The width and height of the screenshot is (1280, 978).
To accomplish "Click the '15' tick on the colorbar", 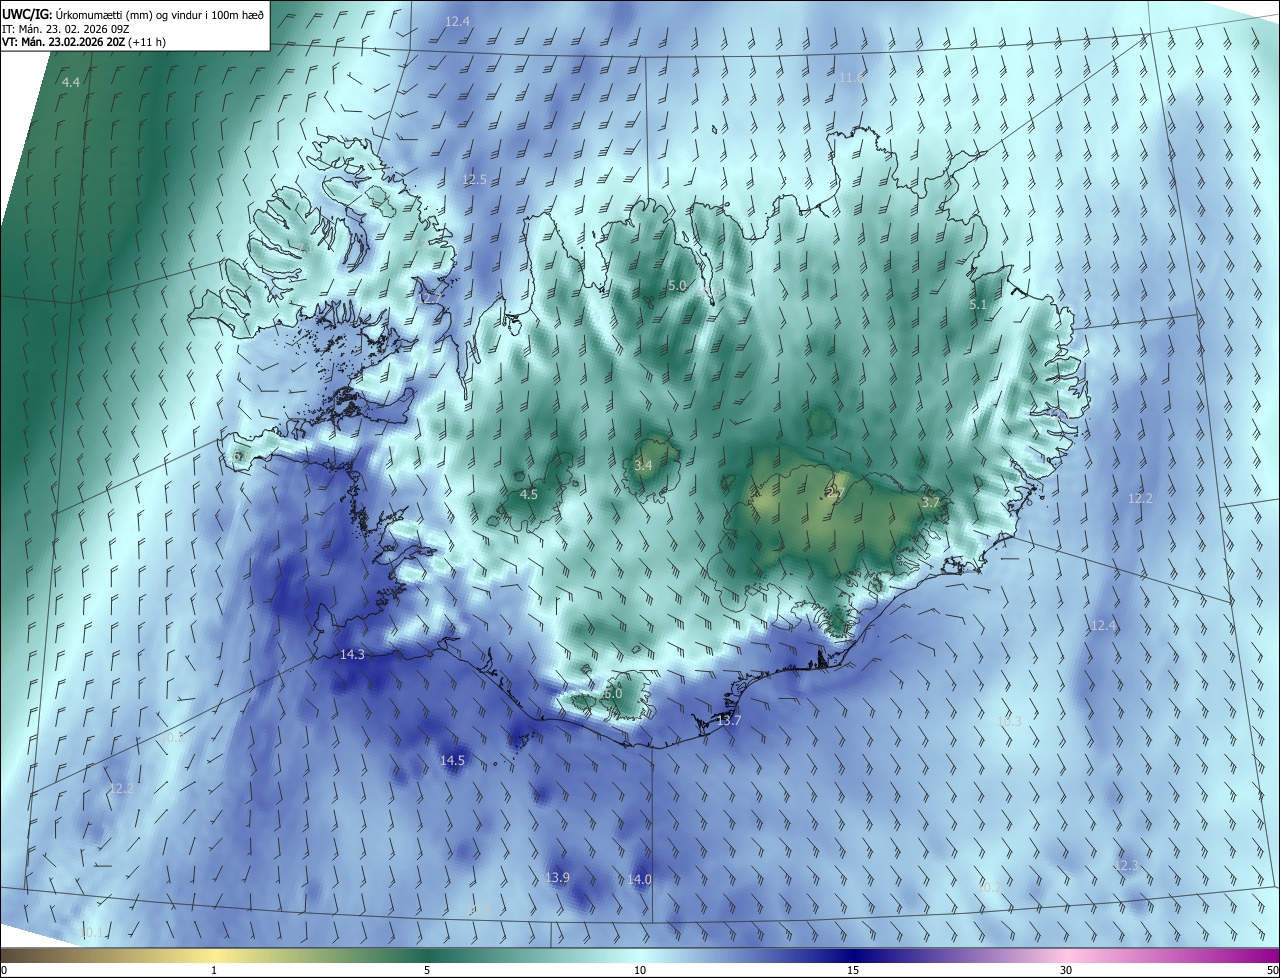I will click(853, 970).
